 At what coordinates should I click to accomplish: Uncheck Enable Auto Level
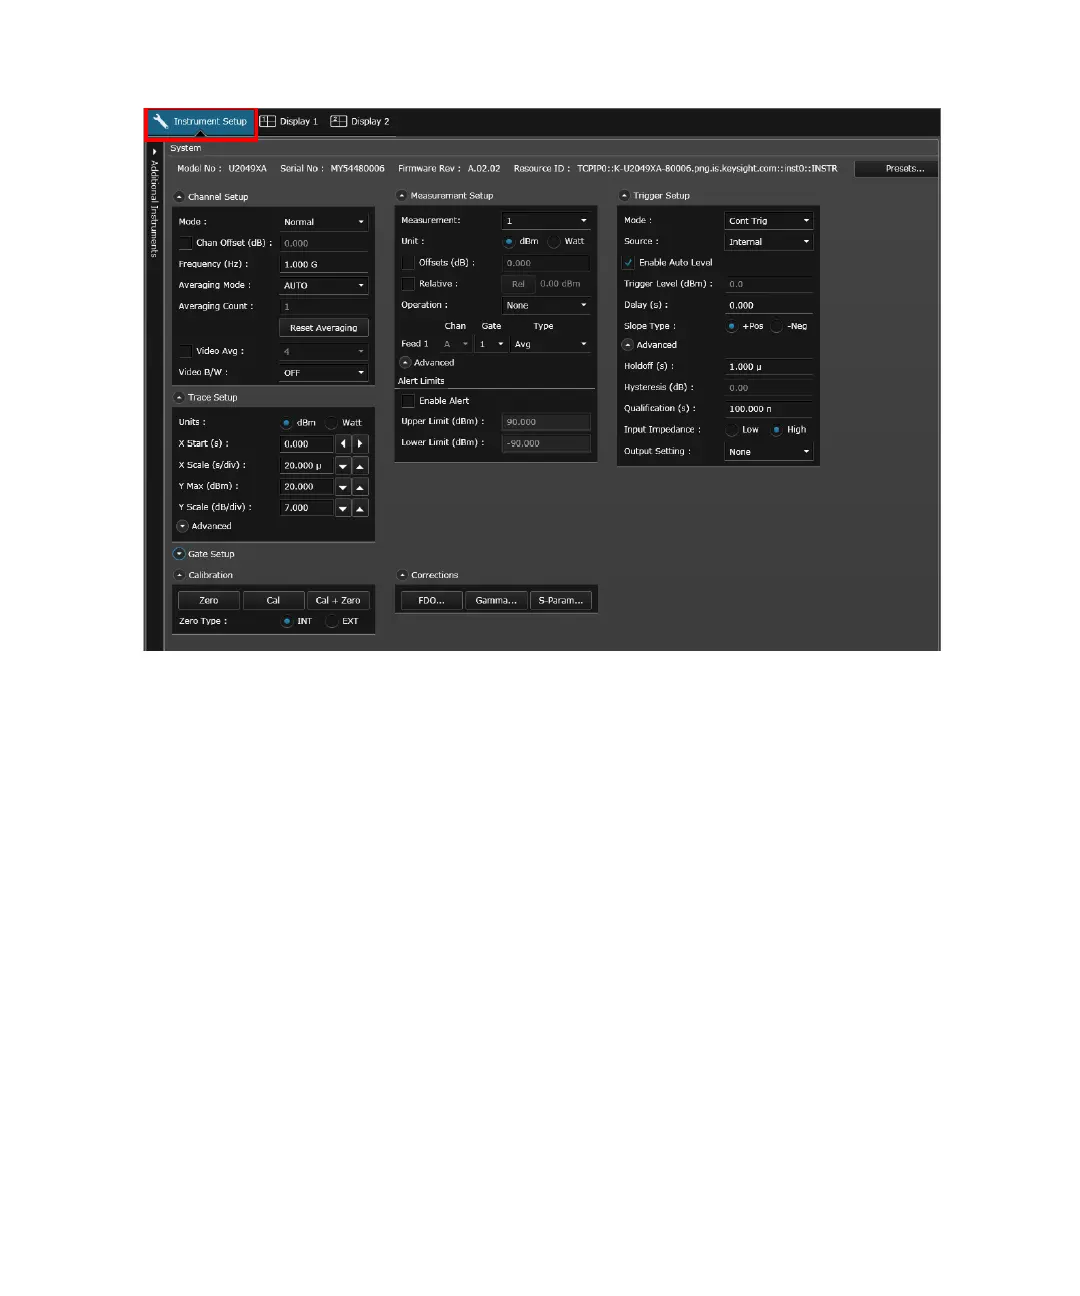[628, 263]
